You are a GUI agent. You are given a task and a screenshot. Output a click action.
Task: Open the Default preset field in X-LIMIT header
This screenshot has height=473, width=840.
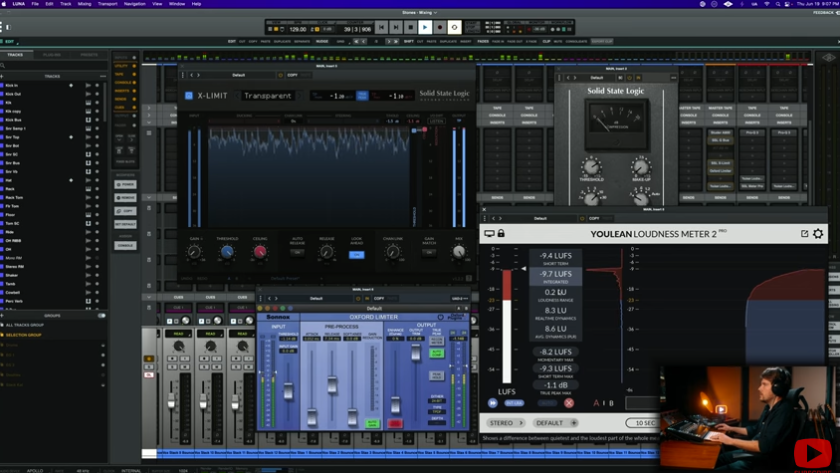tap(239, 75)
